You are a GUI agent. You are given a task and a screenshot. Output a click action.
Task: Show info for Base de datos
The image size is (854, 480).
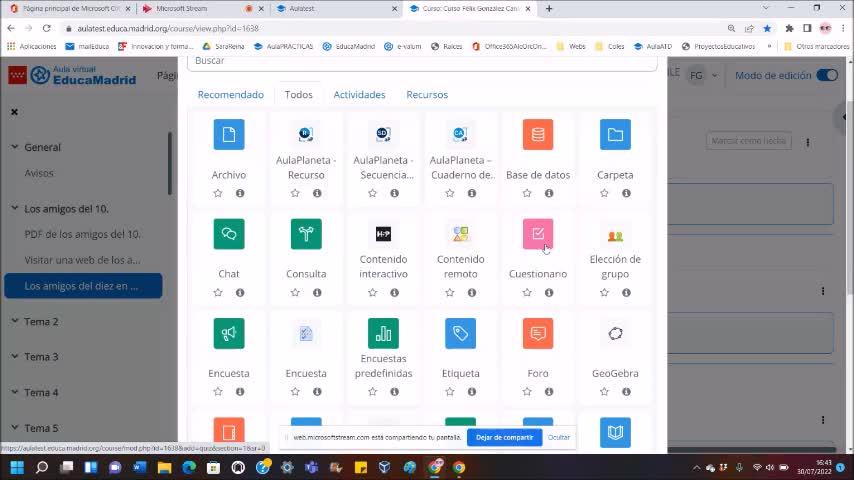pyautogui.click(x=549, y=193)
